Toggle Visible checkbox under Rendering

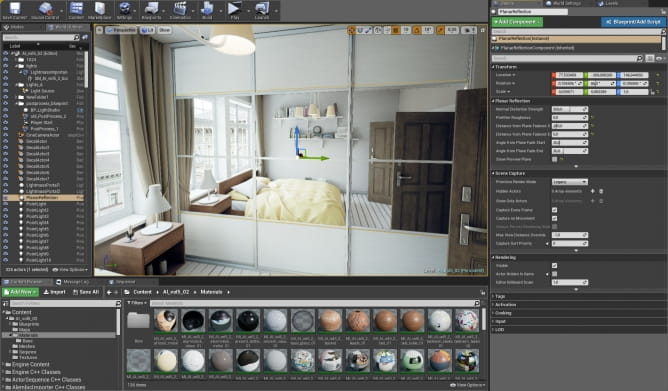pyautogui.click(x=554, y=265)
